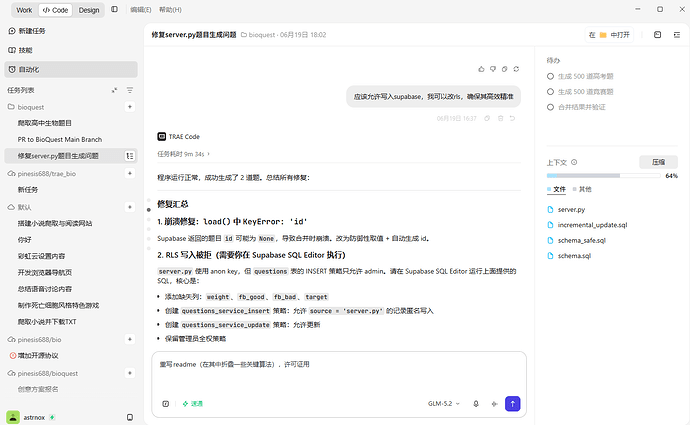This screenshot has height=425, width=690.
Task: Click the 压缩 context button
Action: [x=658, y=162]
